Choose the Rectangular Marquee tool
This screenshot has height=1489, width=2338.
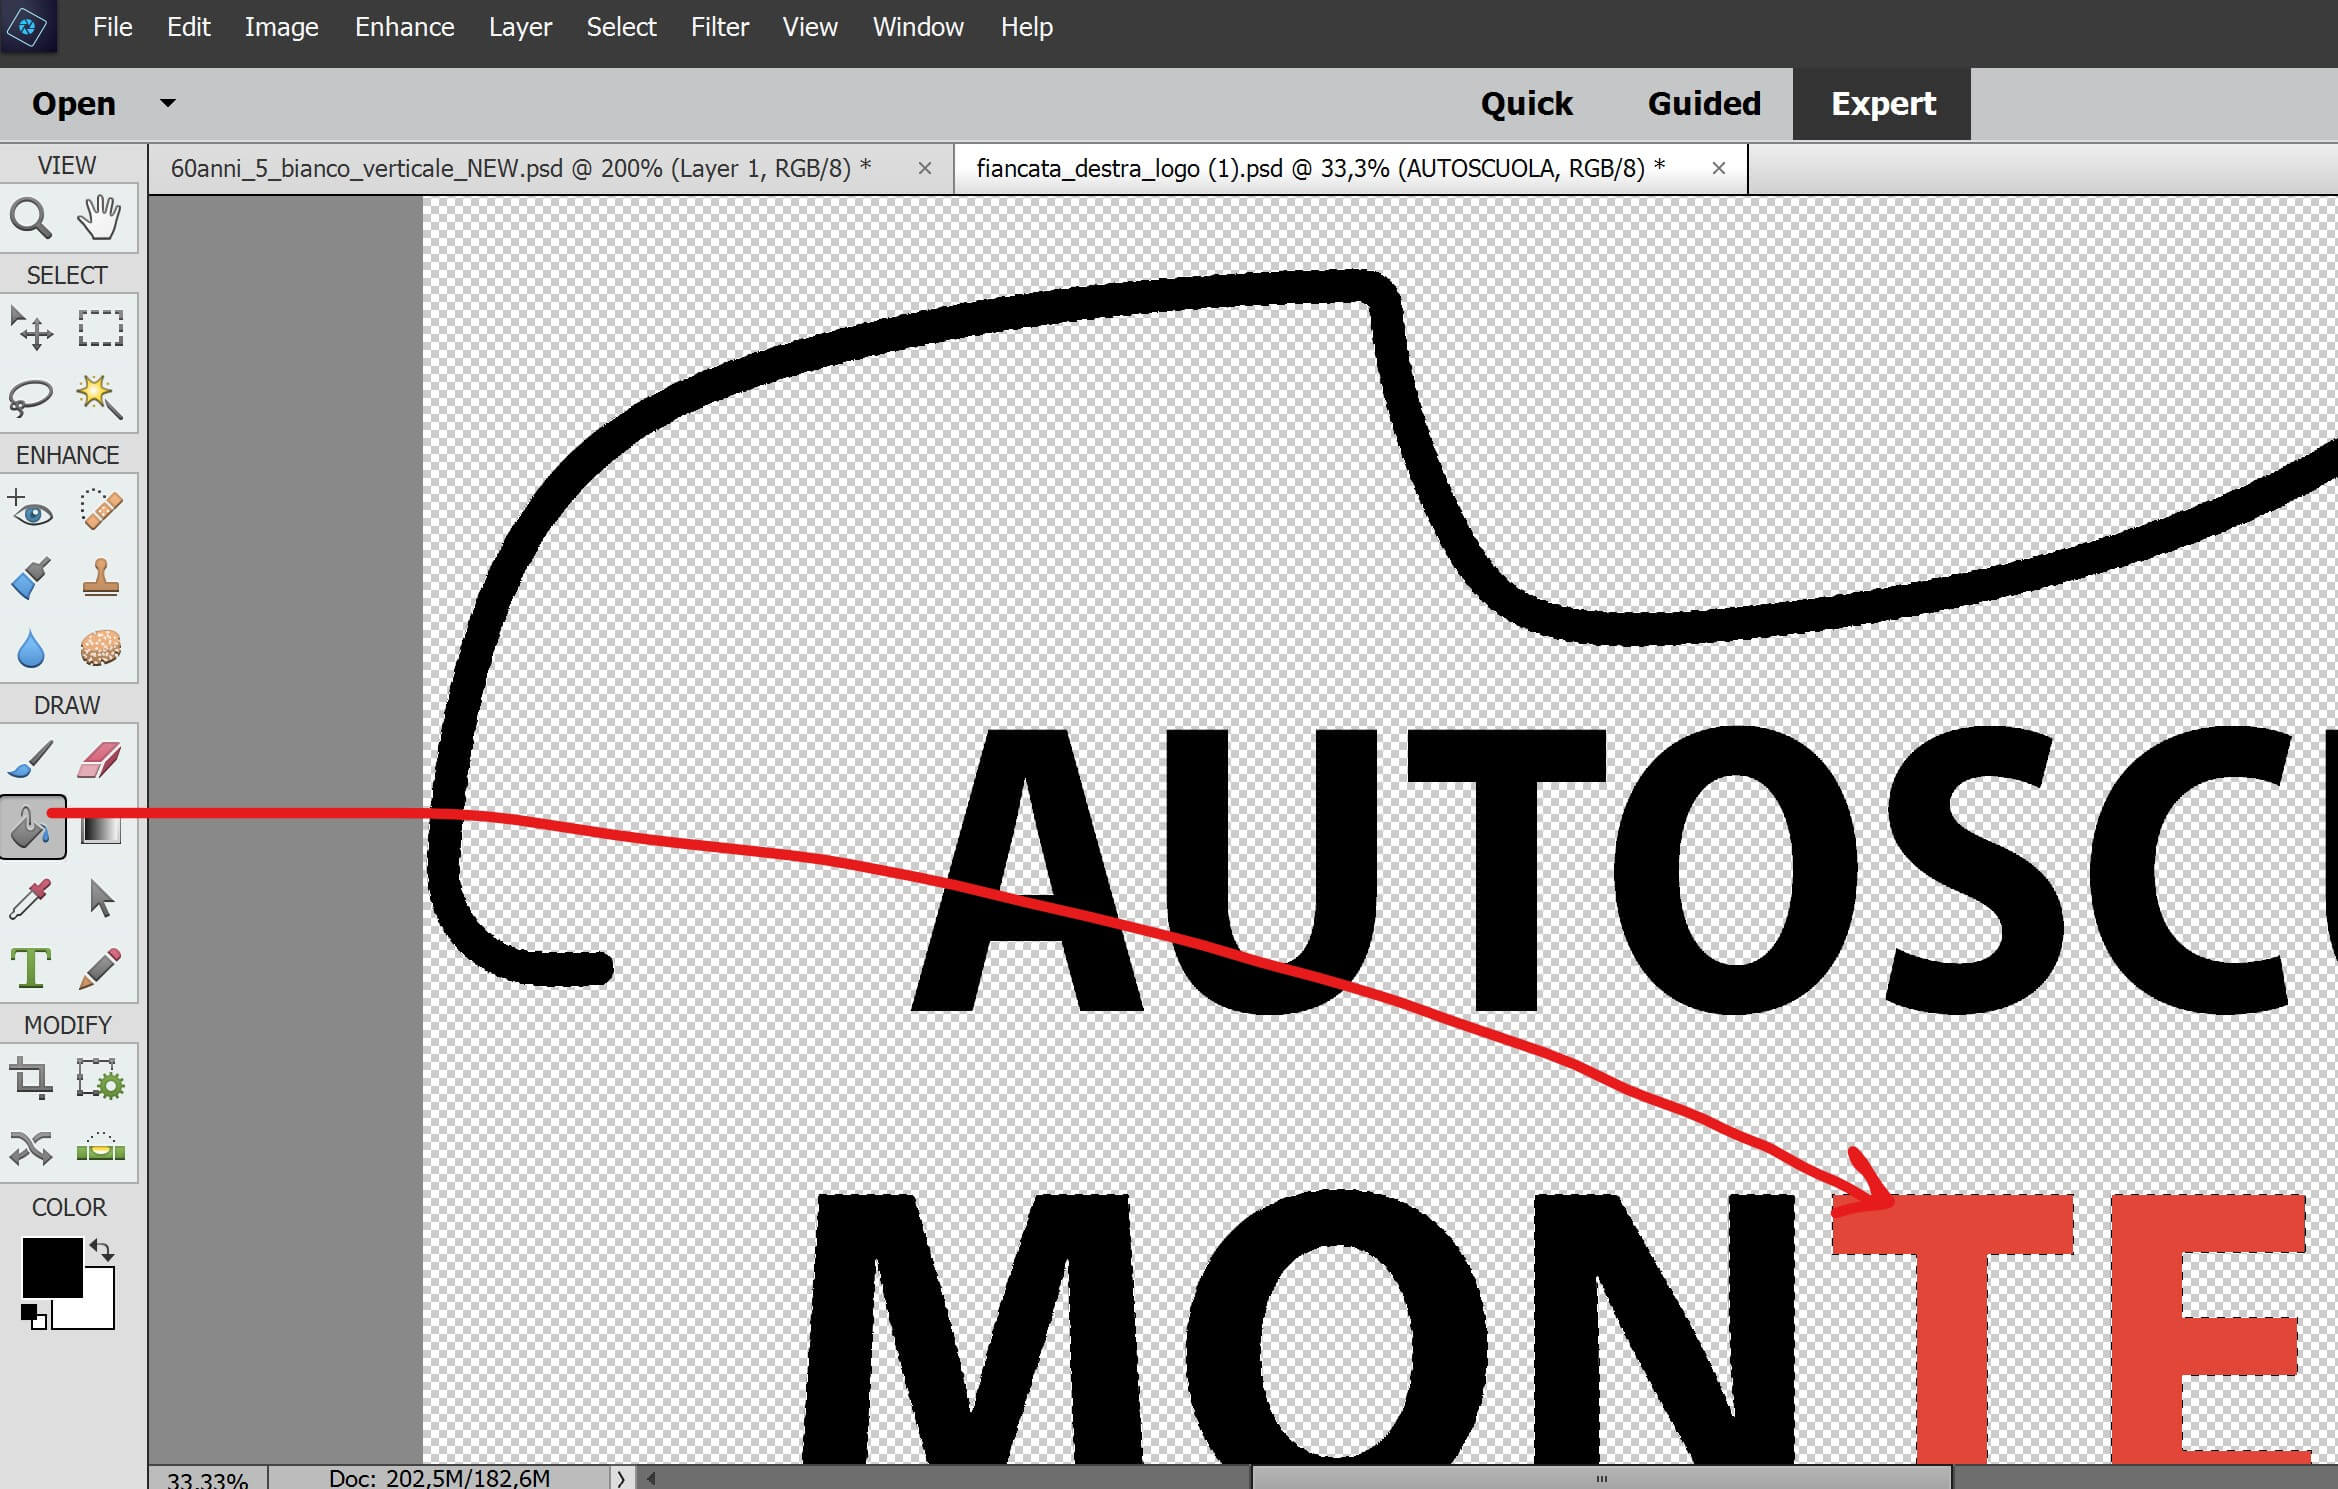pyautogui.click(x=100, y=329)
